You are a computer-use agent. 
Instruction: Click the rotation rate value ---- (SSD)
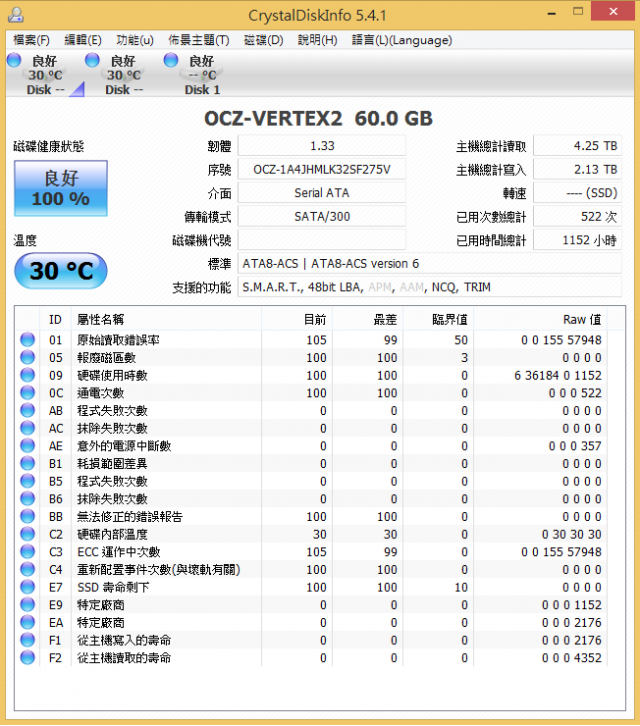[x=577, y=193]
